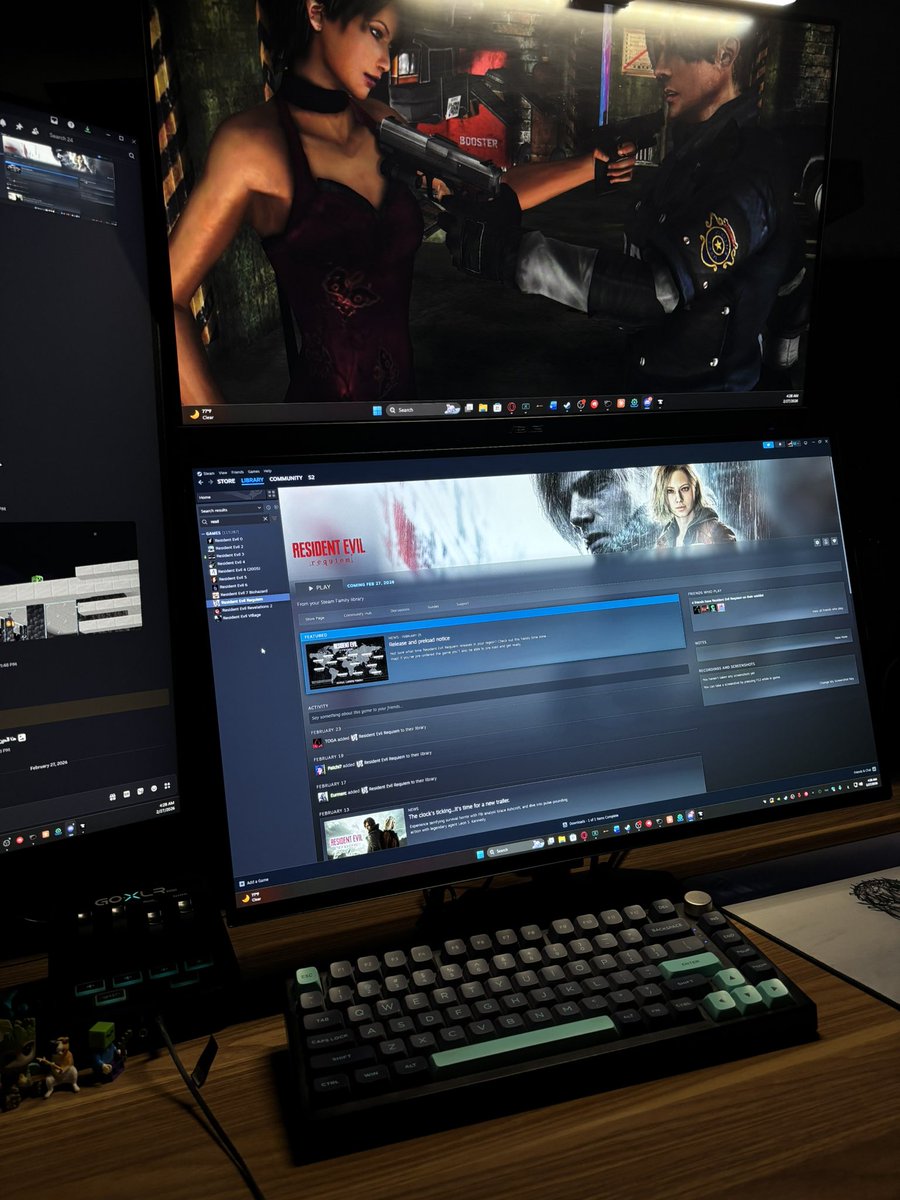Click Change My Screenshot Key
Viewport: 900px width, 1200px height.
[x=837, y=680]
